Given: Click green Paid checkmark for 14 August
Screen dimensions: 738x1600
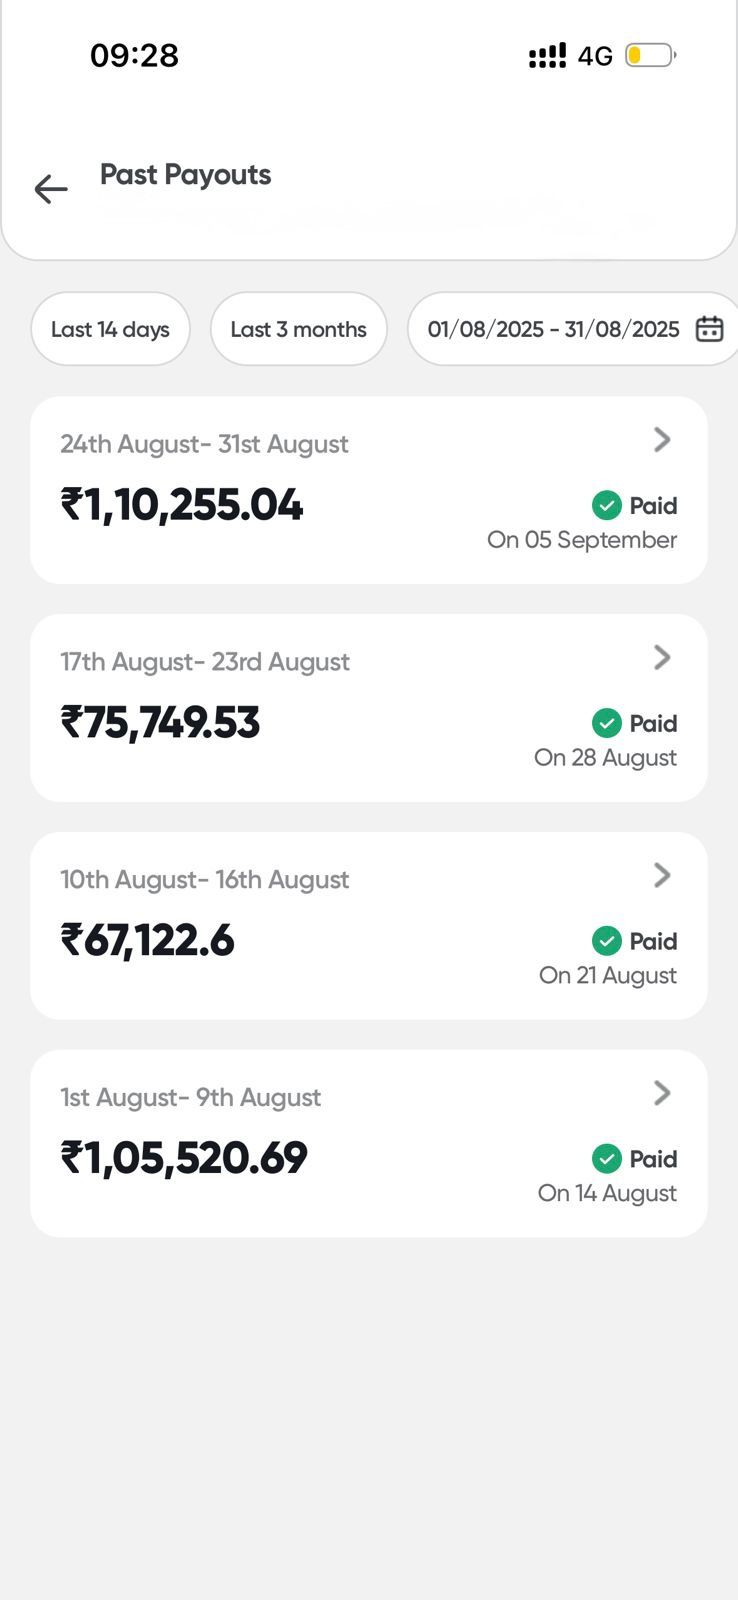Looking at the screenshot, I should (606, 1159).
